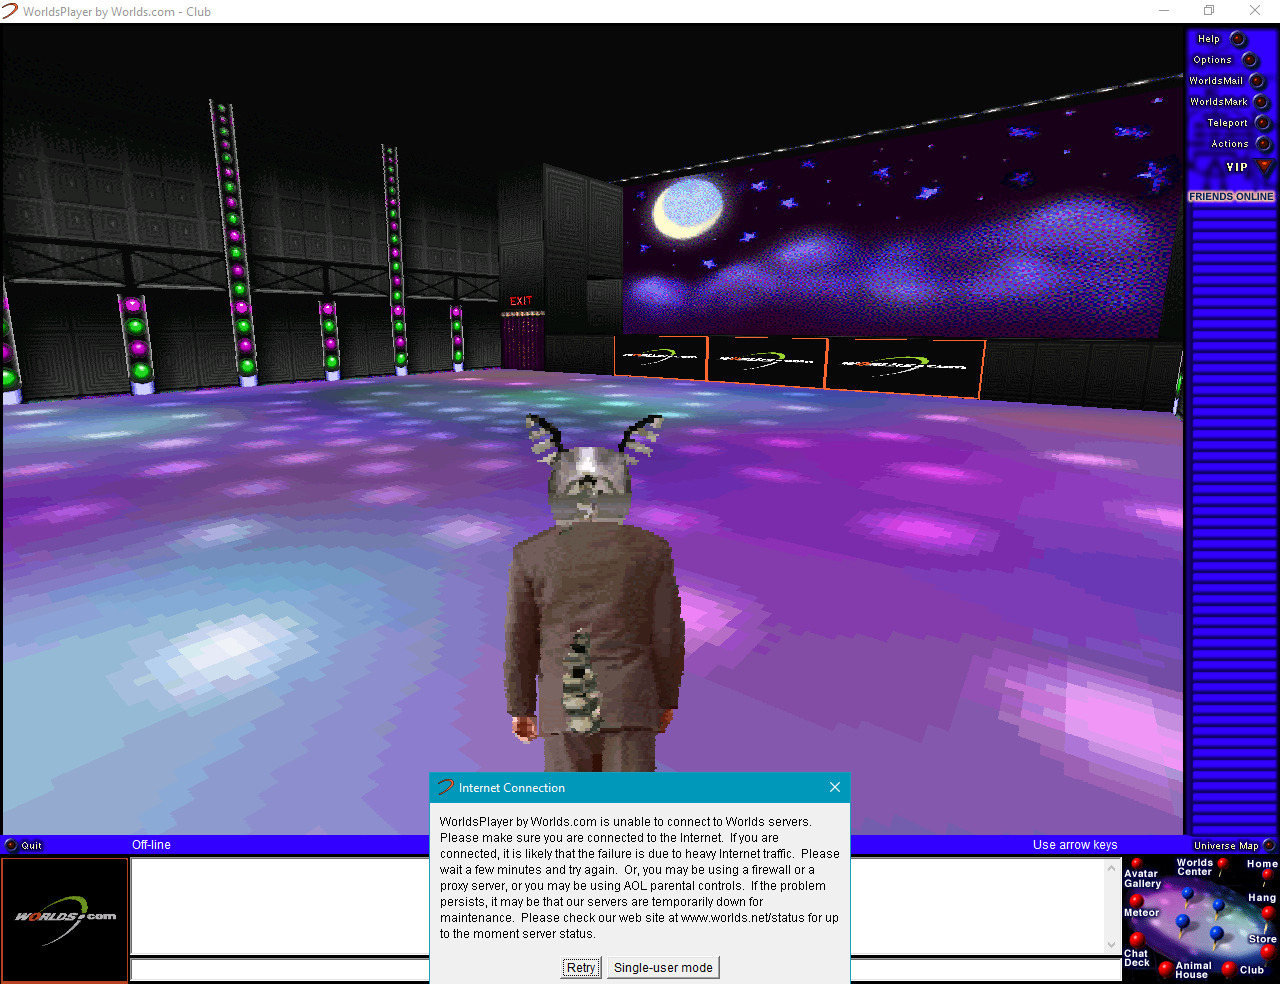Minimize the WorldsPlayer window

tap(1163, 11)
